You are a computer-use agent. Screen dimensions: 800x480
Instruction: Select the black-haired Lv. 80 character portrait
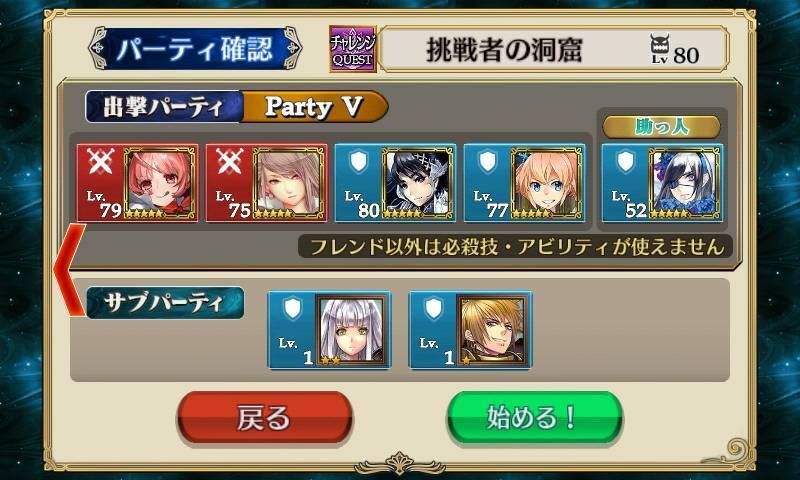(x=417, y=183)
